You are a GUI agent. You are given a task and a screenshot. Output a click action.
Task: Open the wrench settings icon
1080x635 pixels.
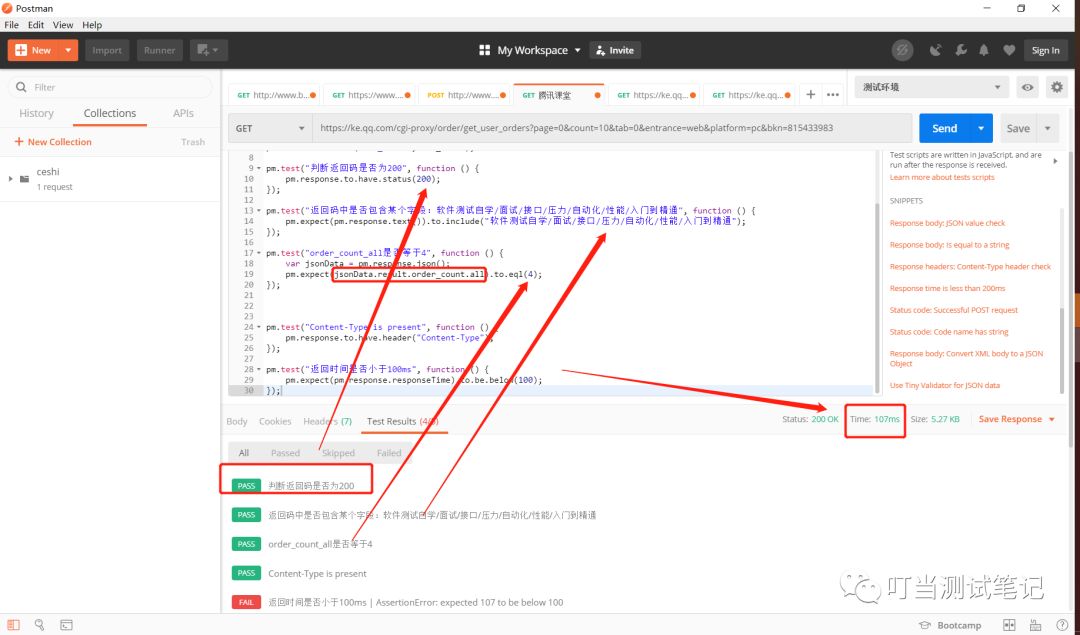(x=960, y=50)
